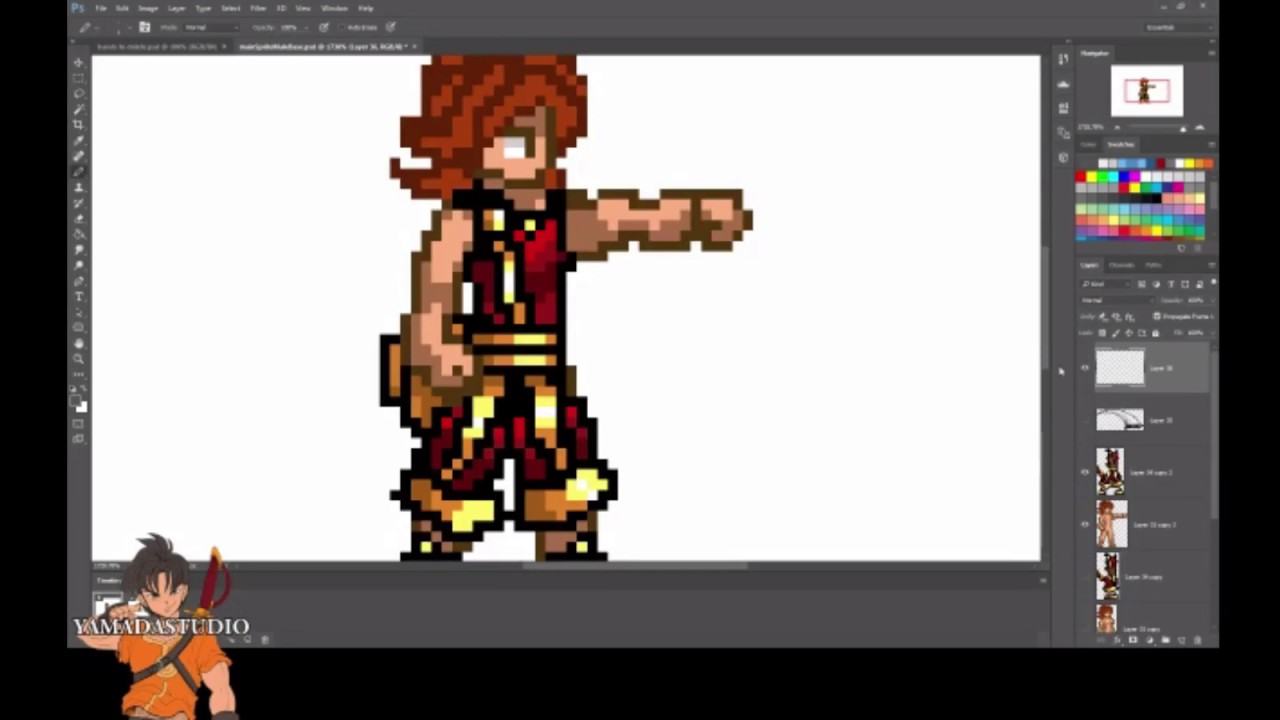This screenshot has width=1280, height=720.
Task: Open the Window menu
Action: [334, 8]
